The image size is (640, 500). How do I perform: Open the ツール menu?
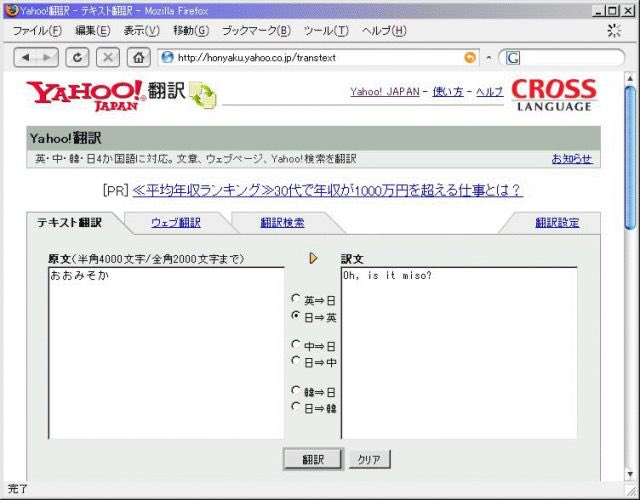[x=326, y=31]
